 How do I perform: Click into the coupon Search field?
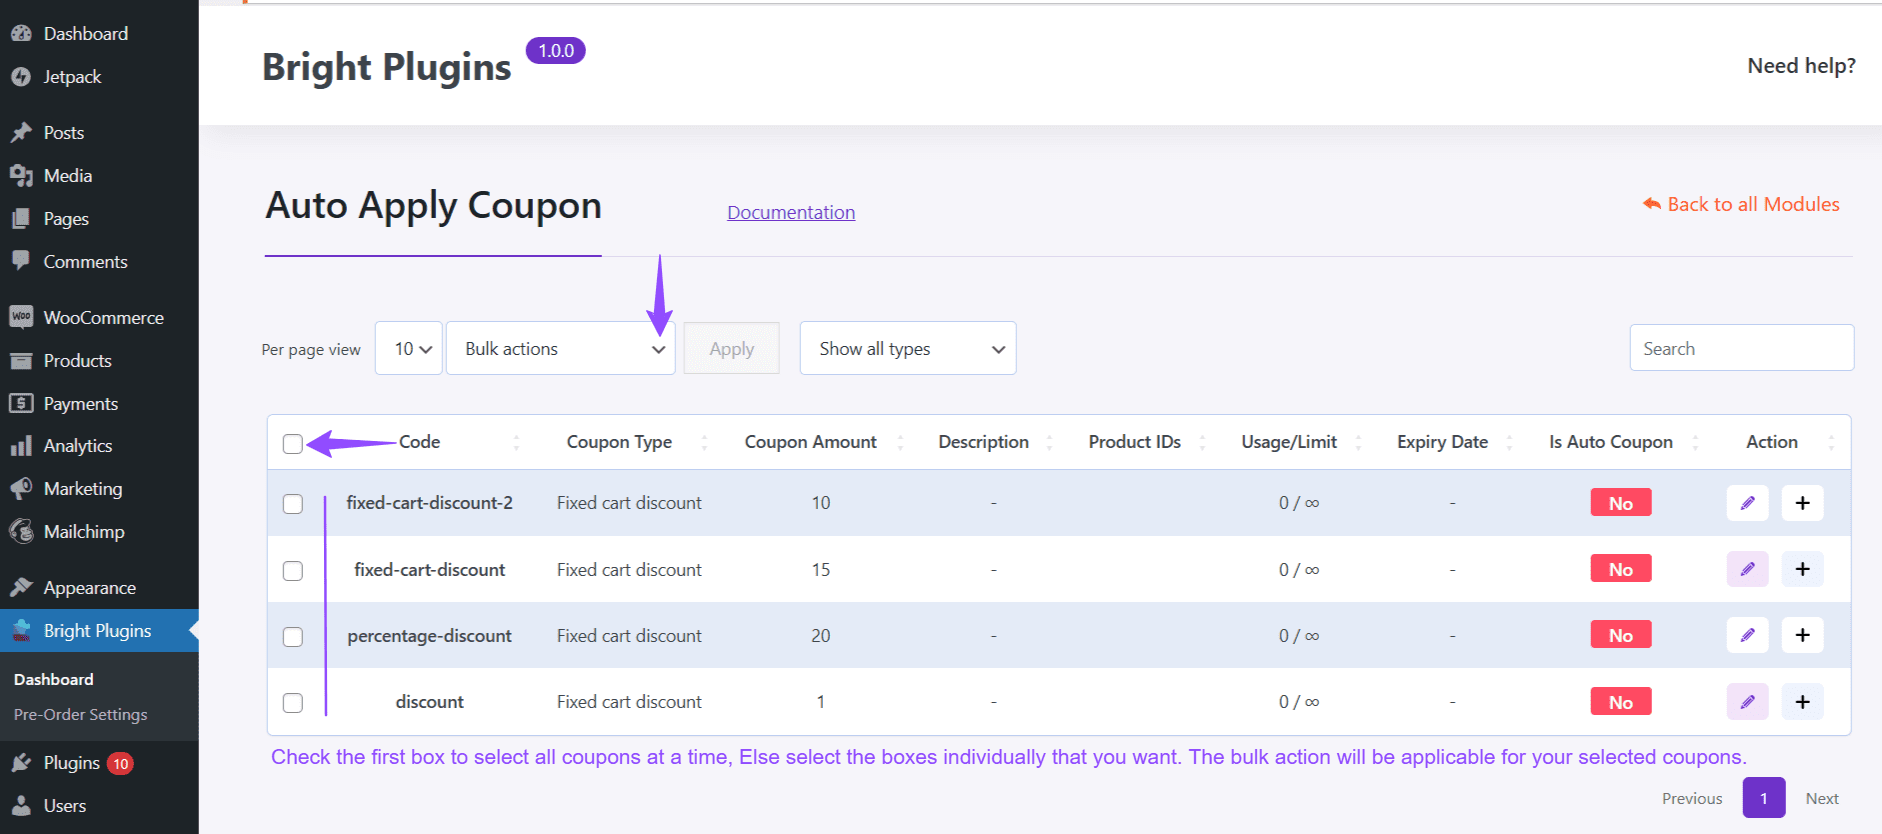coord(1740,349)
